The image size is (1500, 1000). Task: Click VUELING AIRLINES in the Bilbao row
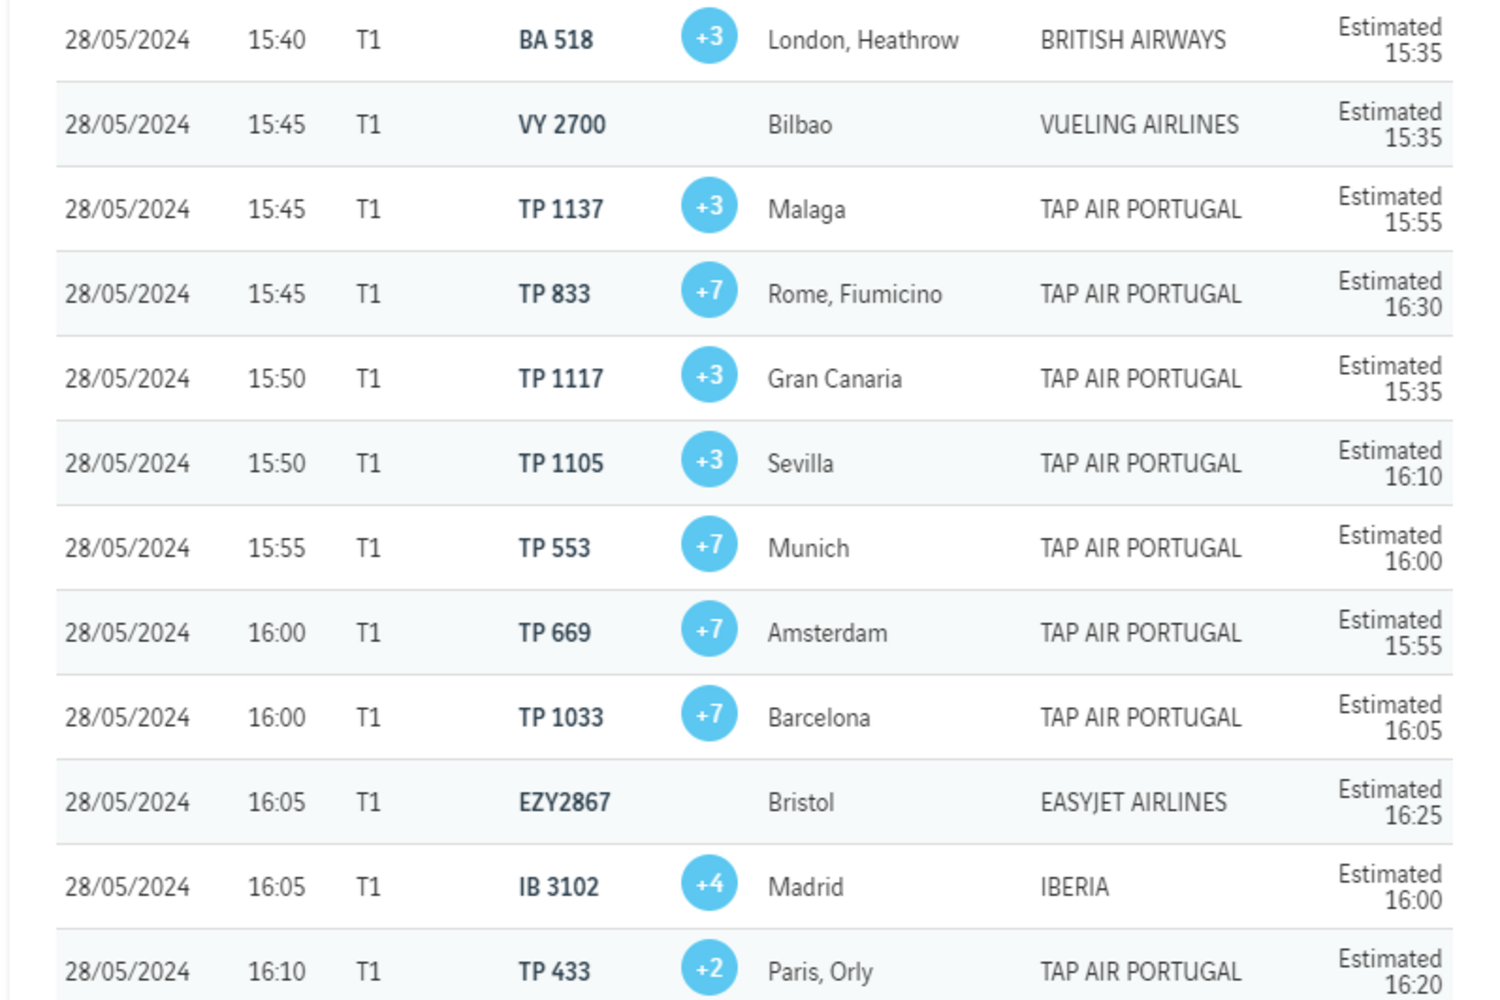point(1139,125)
